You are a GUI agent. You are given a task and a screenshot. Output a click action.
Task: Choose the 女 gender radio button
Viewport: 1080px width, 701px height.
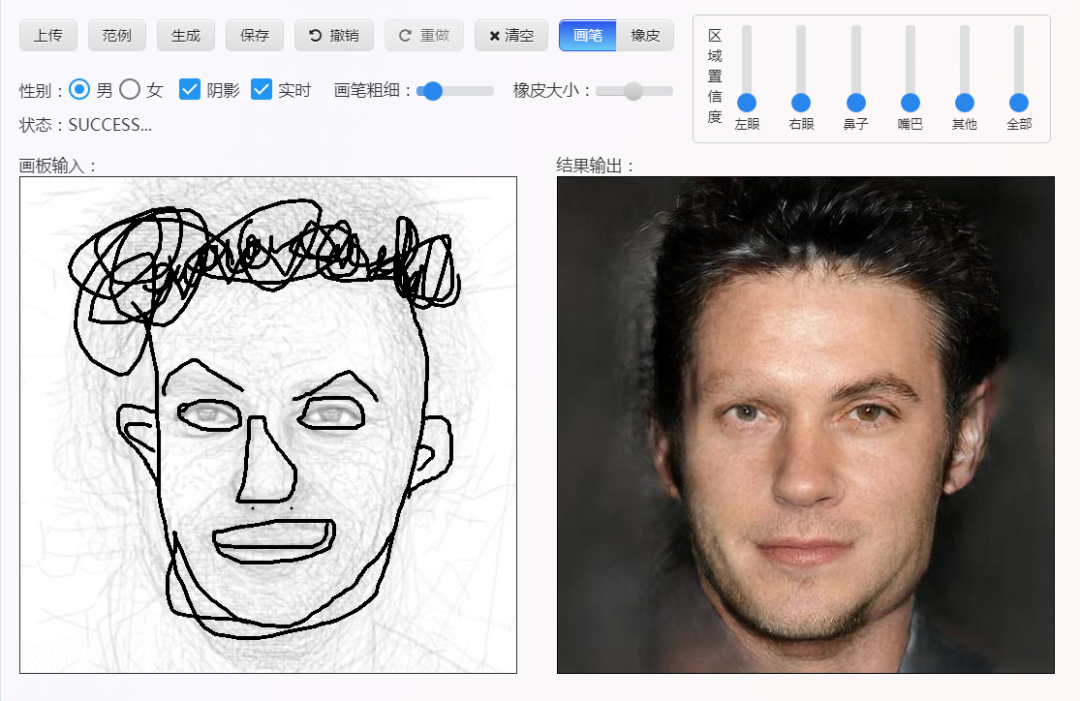[x=130, y=90]
